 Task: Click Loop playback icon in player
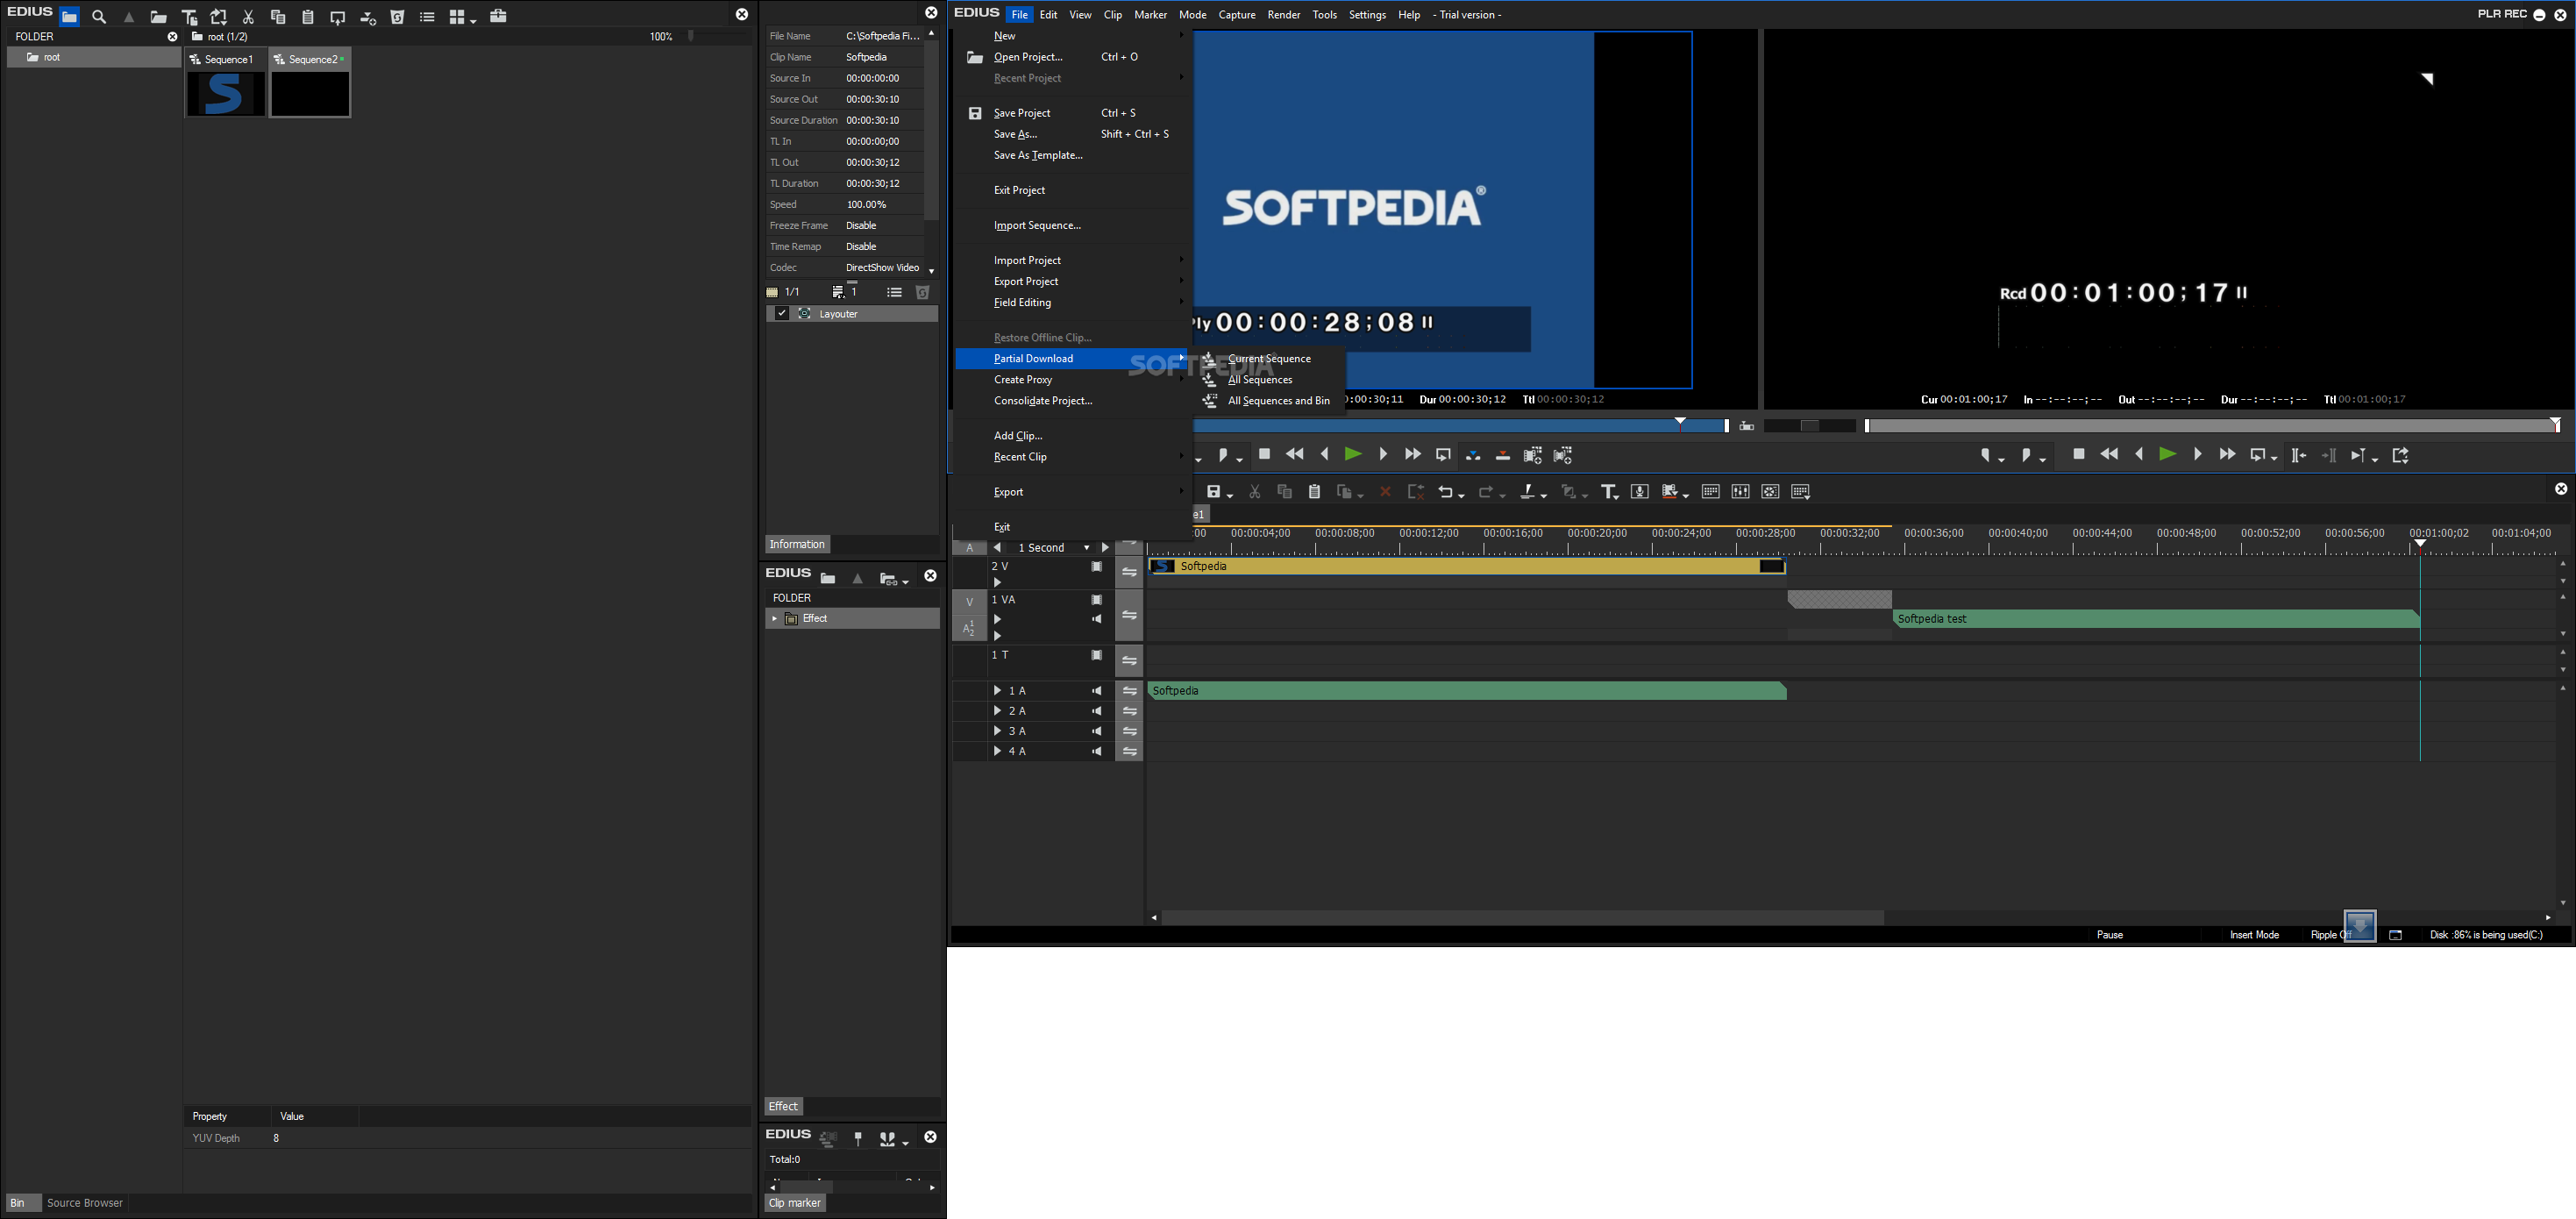pyautogui.click(x=1442, y=454)
